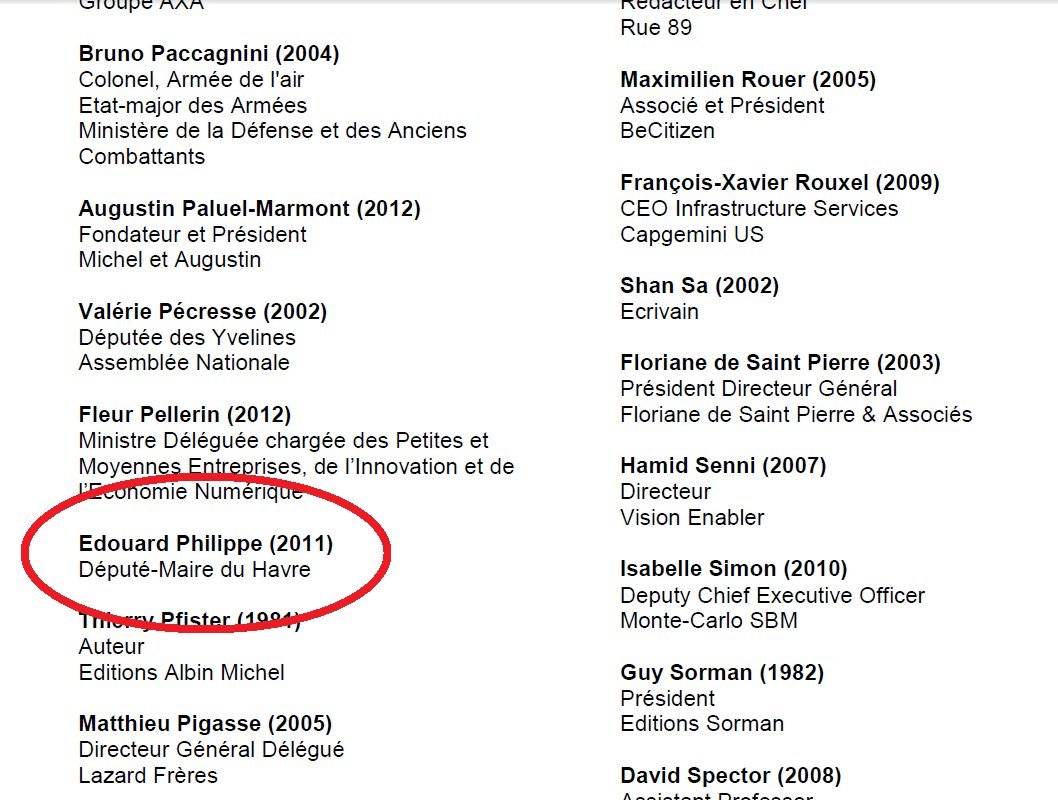Select the Fleur Pellerin (2012) heading
This screenshot has width=1058, height=800.
click(x=185, y=415)
